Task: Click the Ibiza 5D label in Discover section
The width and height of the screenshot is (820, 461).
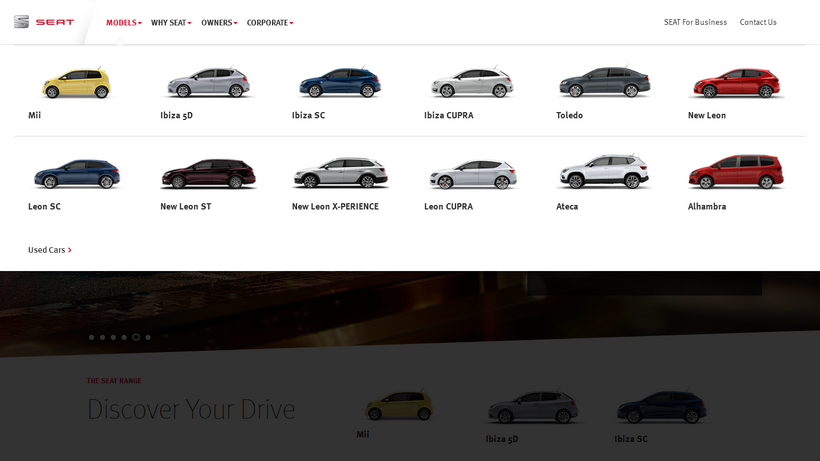Action: coord(502,439)
